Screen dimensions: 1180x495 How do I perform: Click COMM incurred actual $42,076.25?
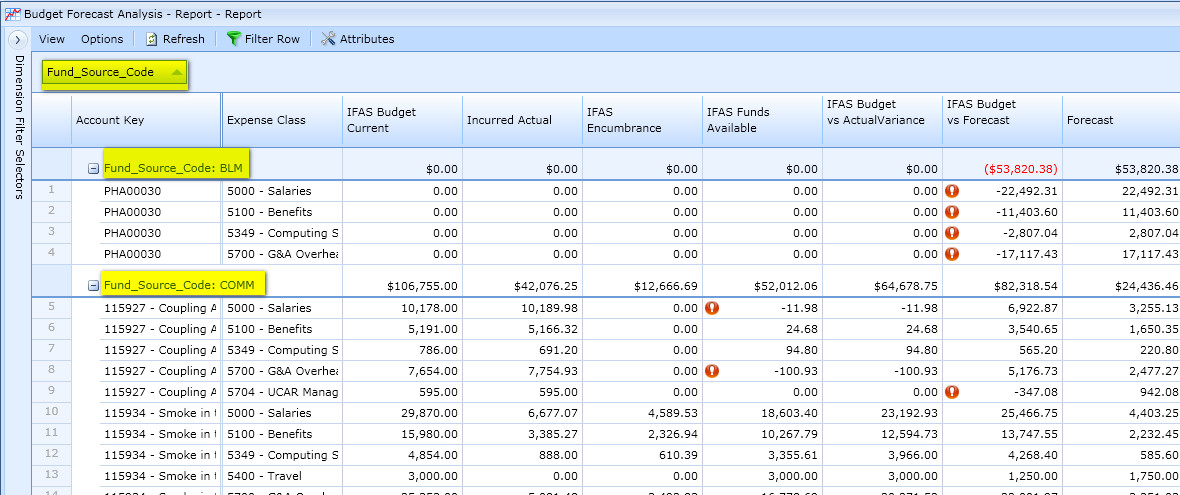point(546,286)
